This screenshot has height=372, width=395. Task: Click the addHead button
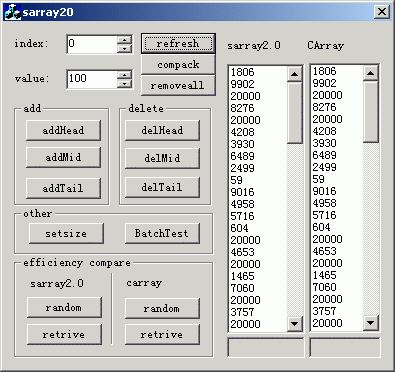[x=63, y=130]
